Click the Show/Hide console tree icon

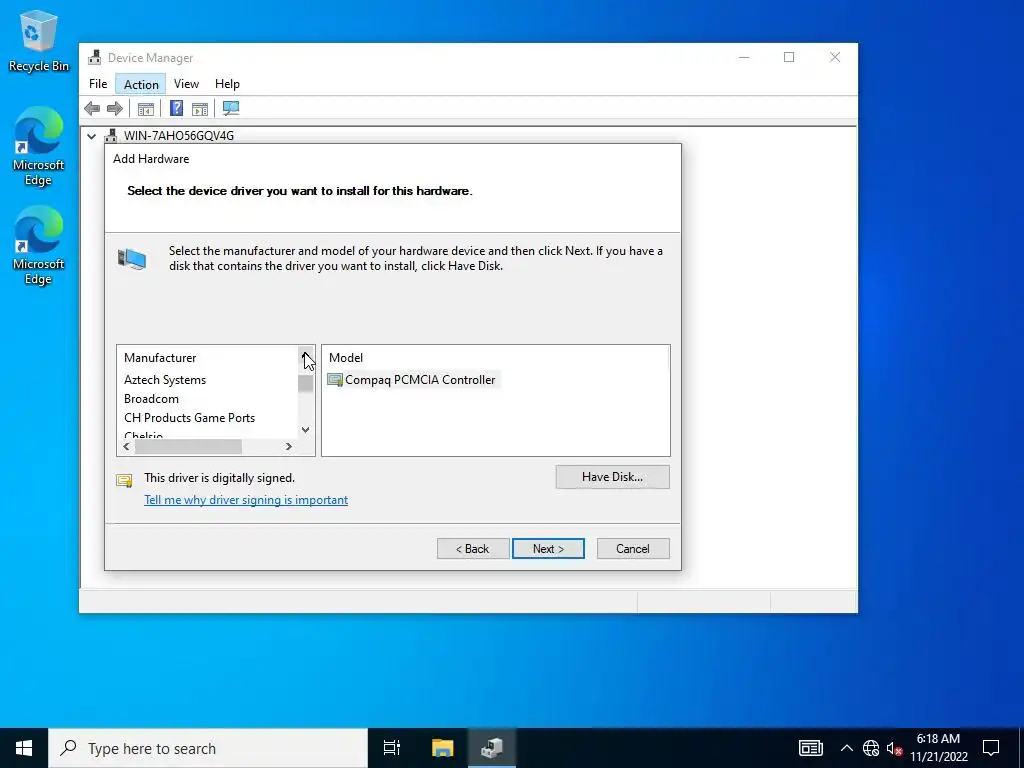[146, 108]
